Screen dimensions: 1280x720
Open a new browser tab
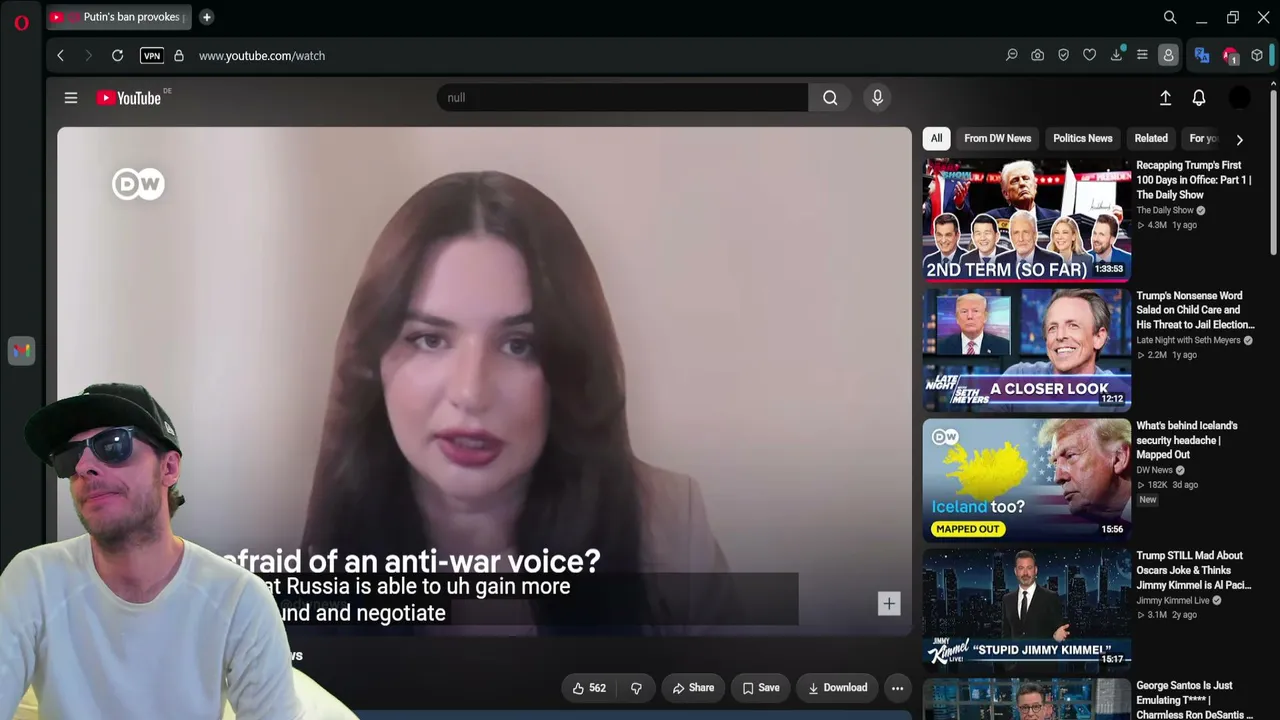pos(206,17)
